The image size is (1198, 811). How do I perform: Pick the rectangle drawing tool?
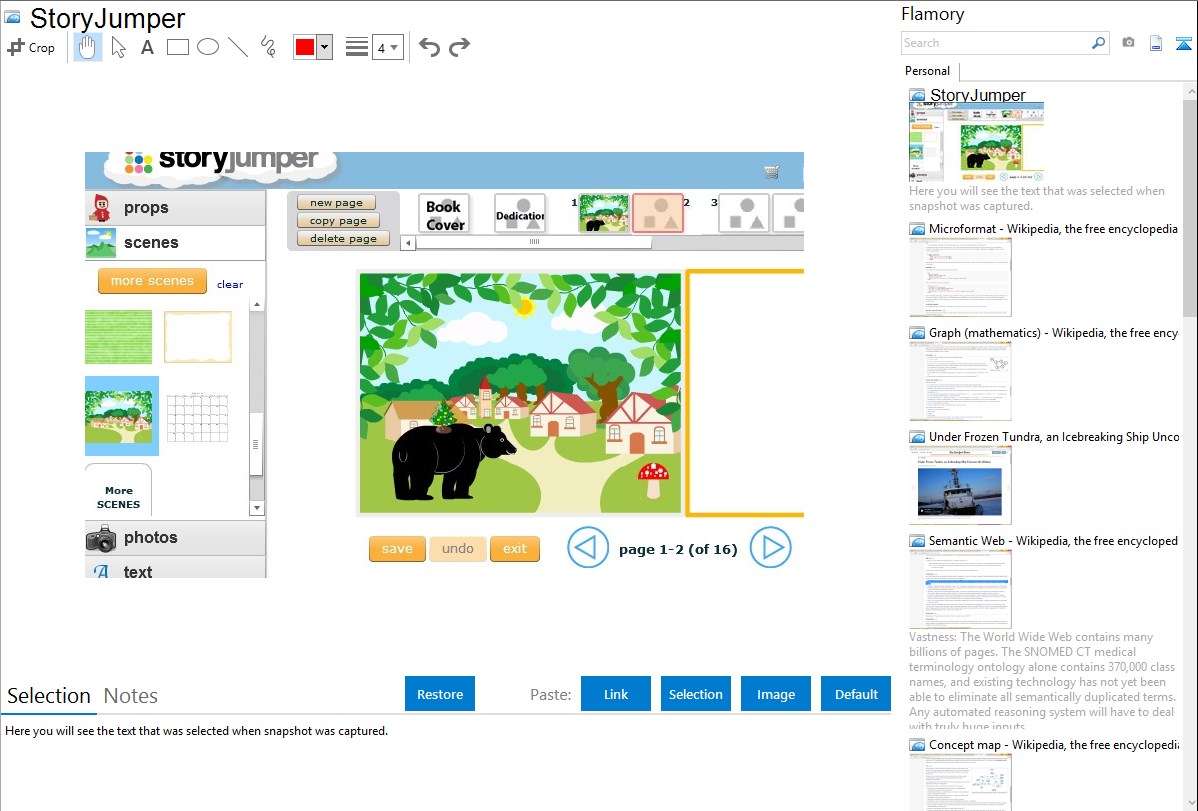tap(177, 47)
